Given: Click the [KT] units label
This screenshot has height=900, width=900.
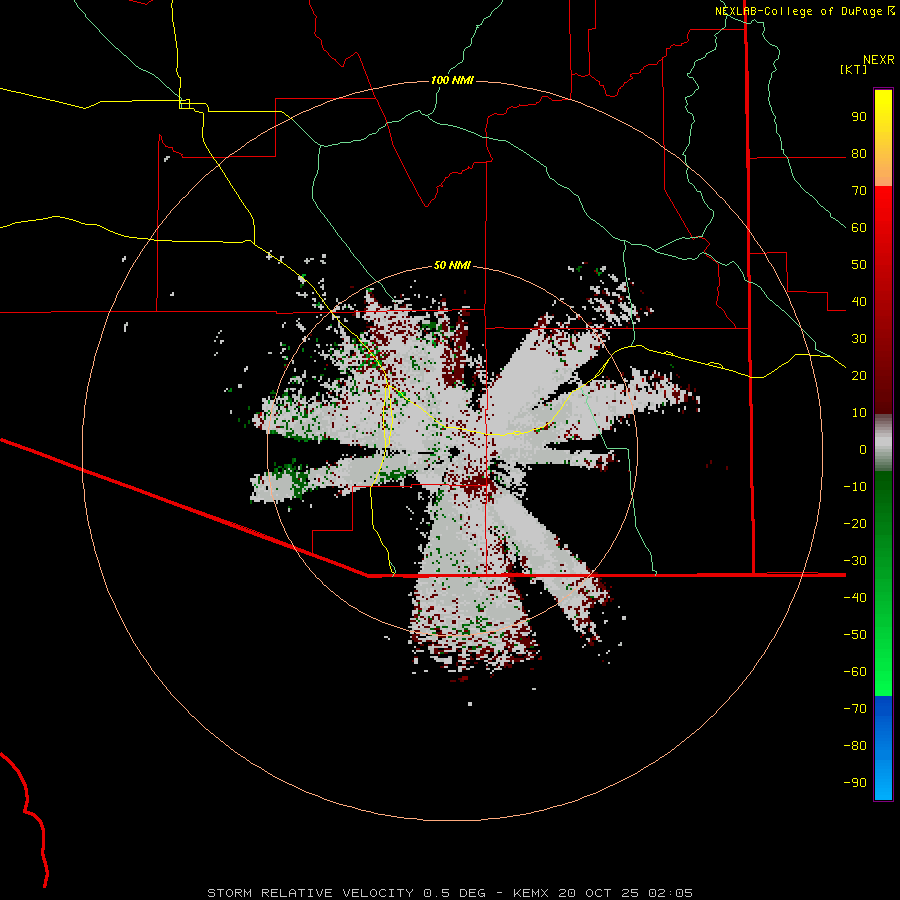Looking at the screenshot, I should (x=854, y=69).
